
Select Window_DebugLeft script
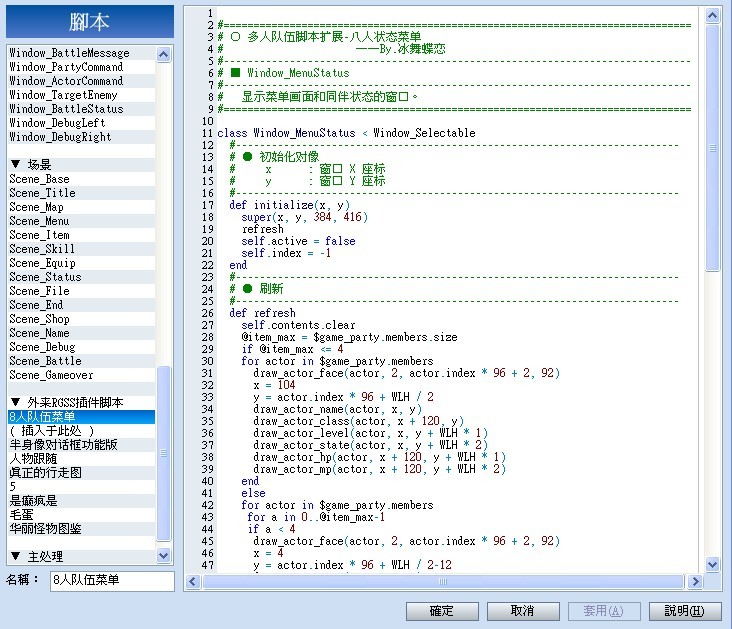click(x=81, y=123)
